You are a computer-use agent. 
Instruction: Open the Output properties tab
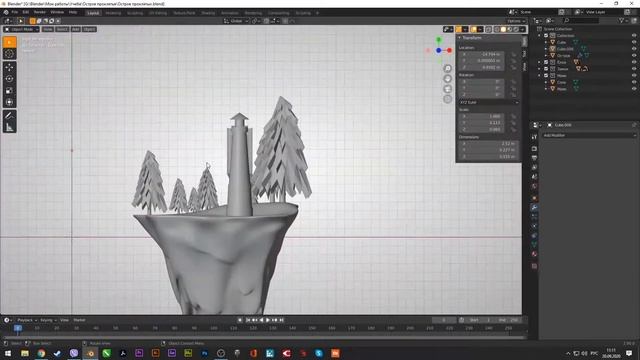click(534, 158)
